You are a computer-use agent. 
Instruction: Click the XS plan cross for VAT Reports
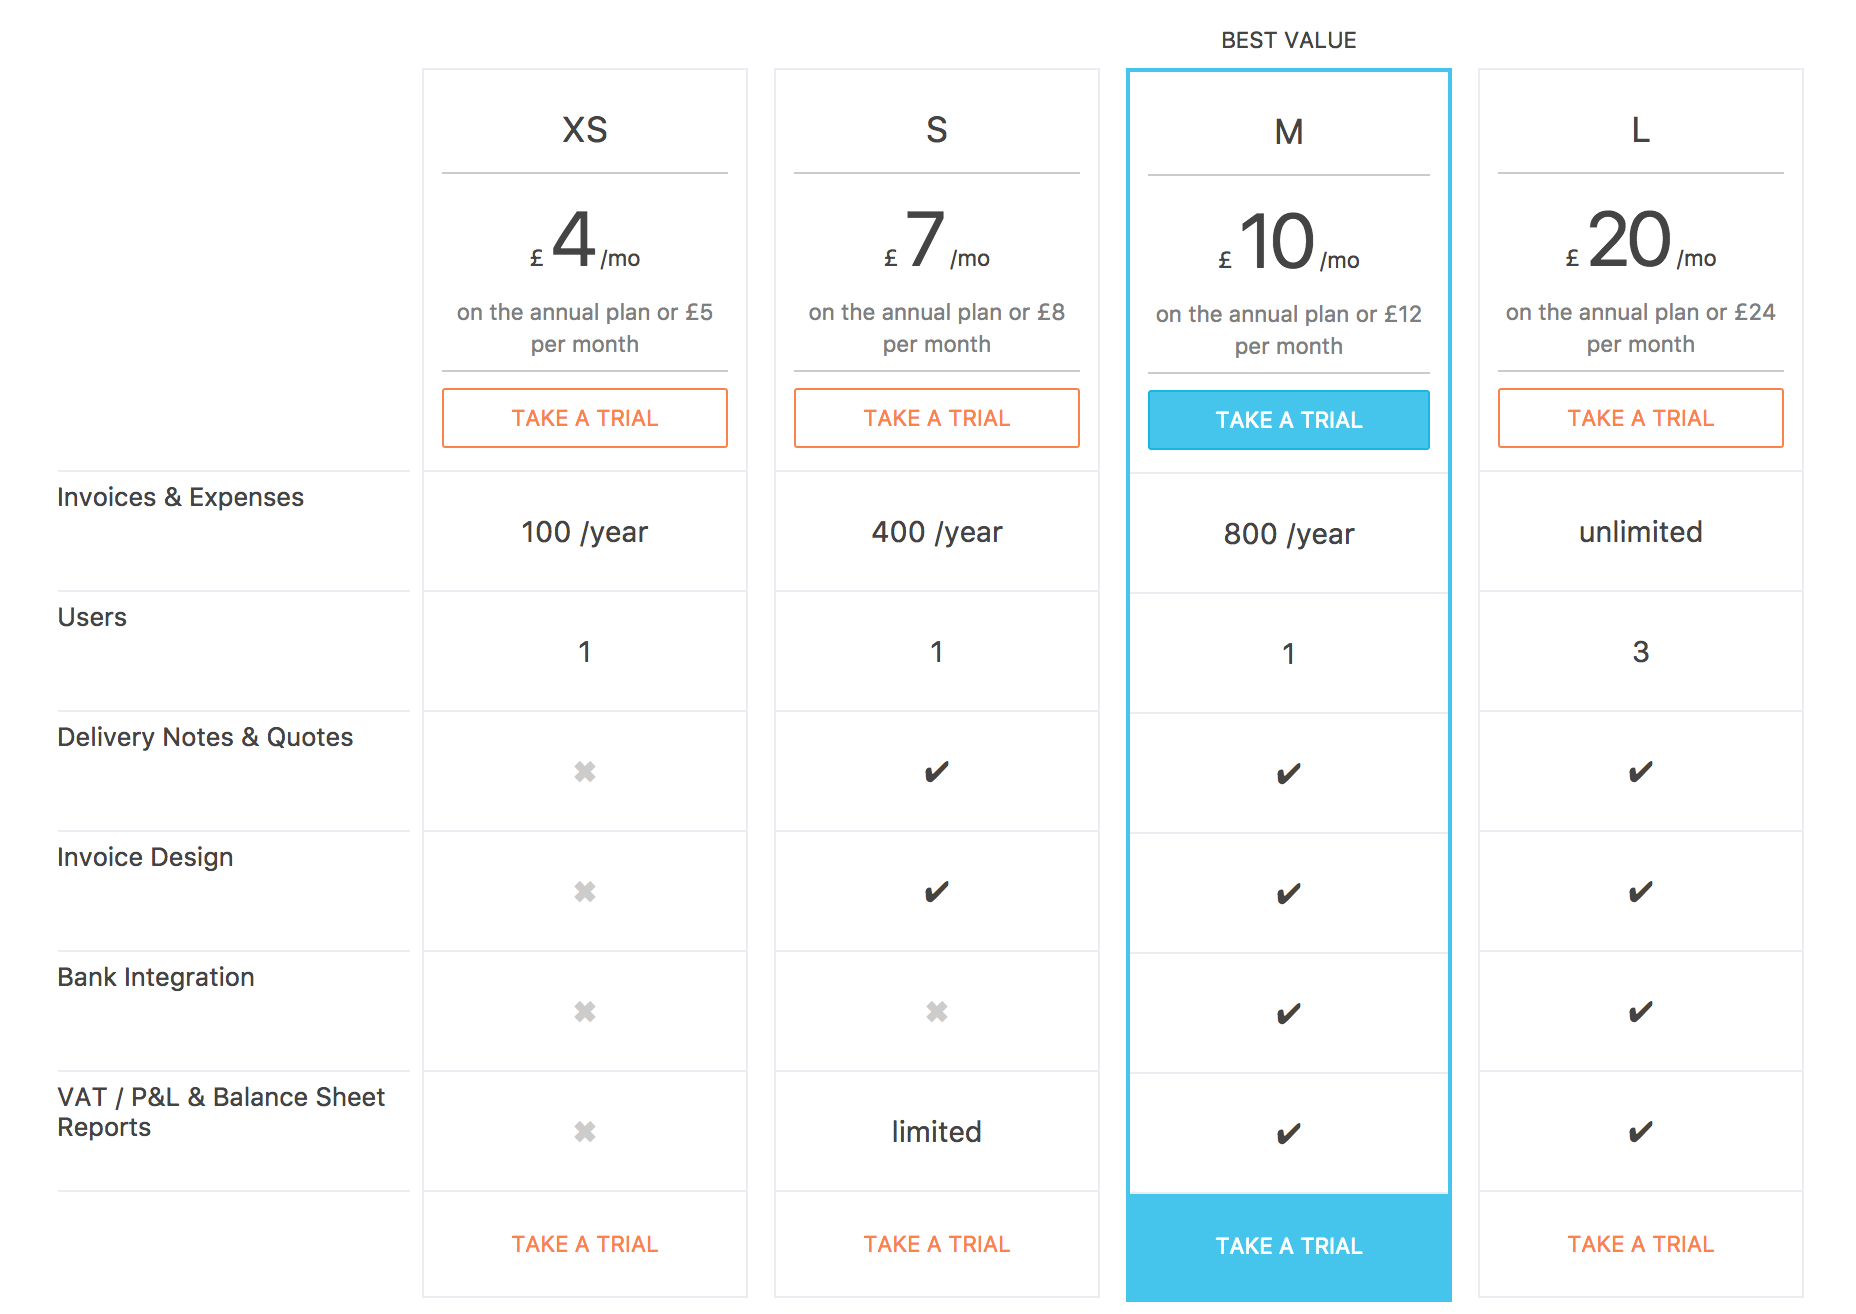point(585,1132)
